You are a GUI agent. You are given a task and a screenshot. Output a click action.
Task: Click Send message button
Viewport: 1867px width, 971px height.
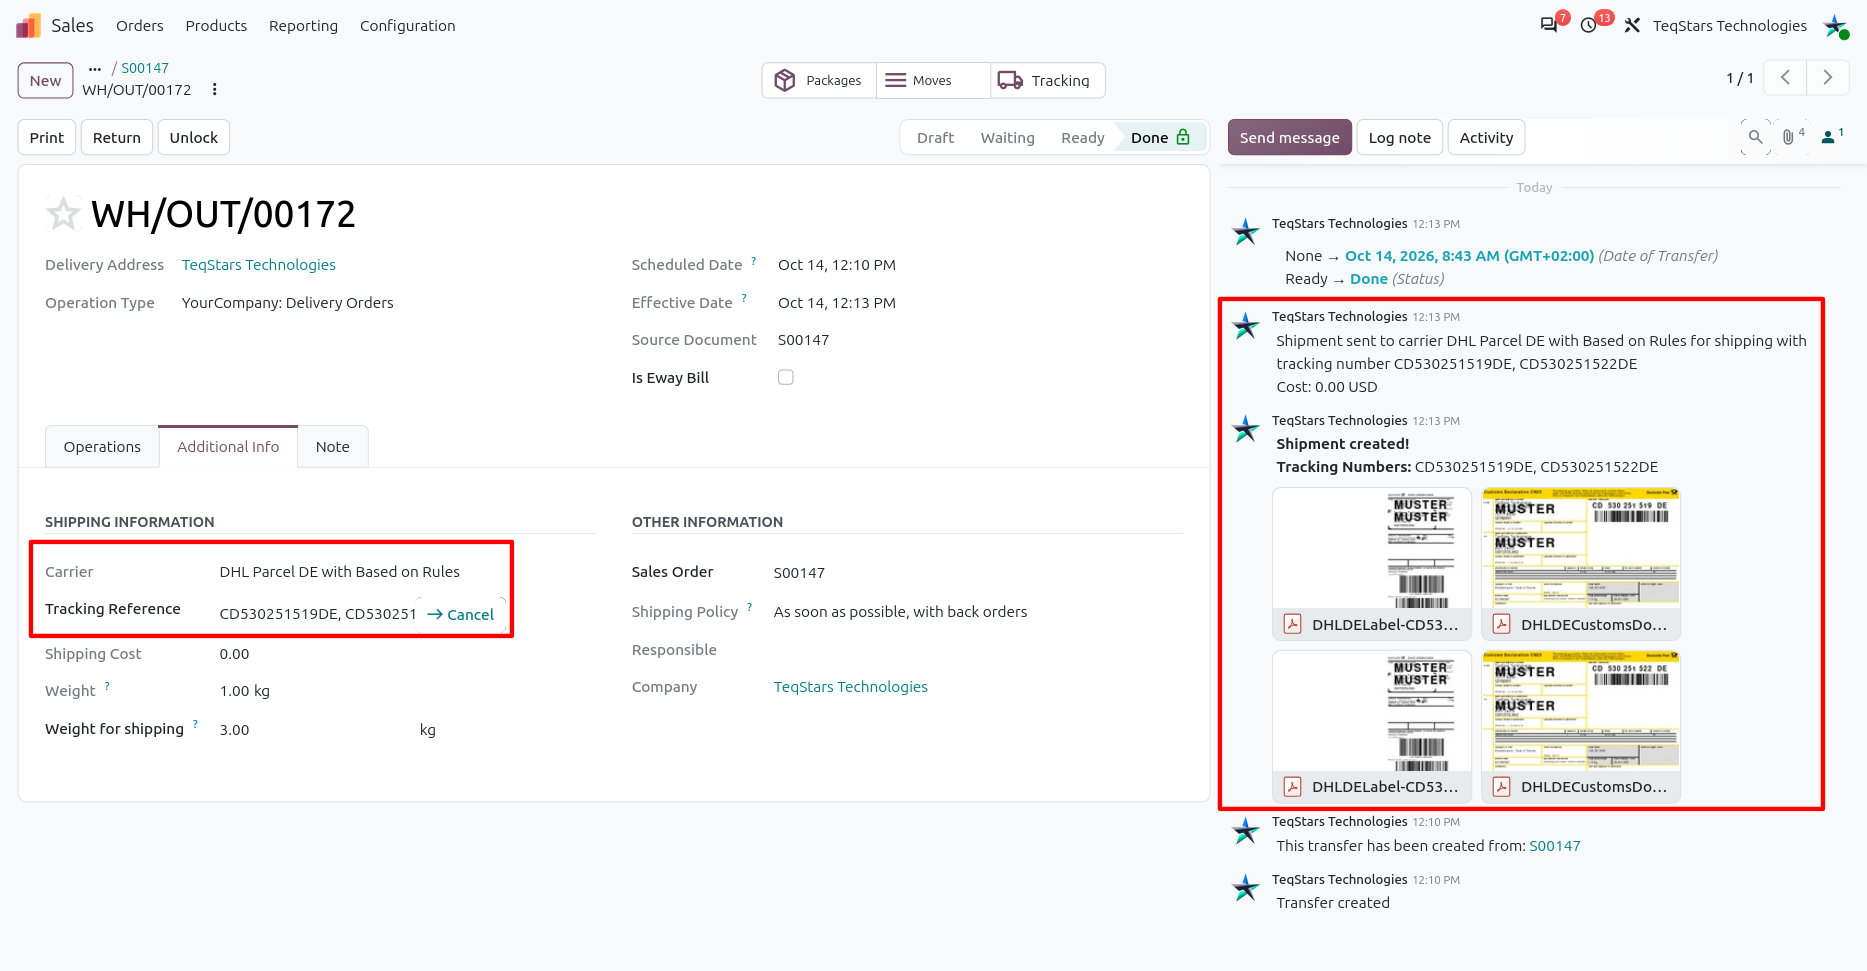click(1289, 138)
